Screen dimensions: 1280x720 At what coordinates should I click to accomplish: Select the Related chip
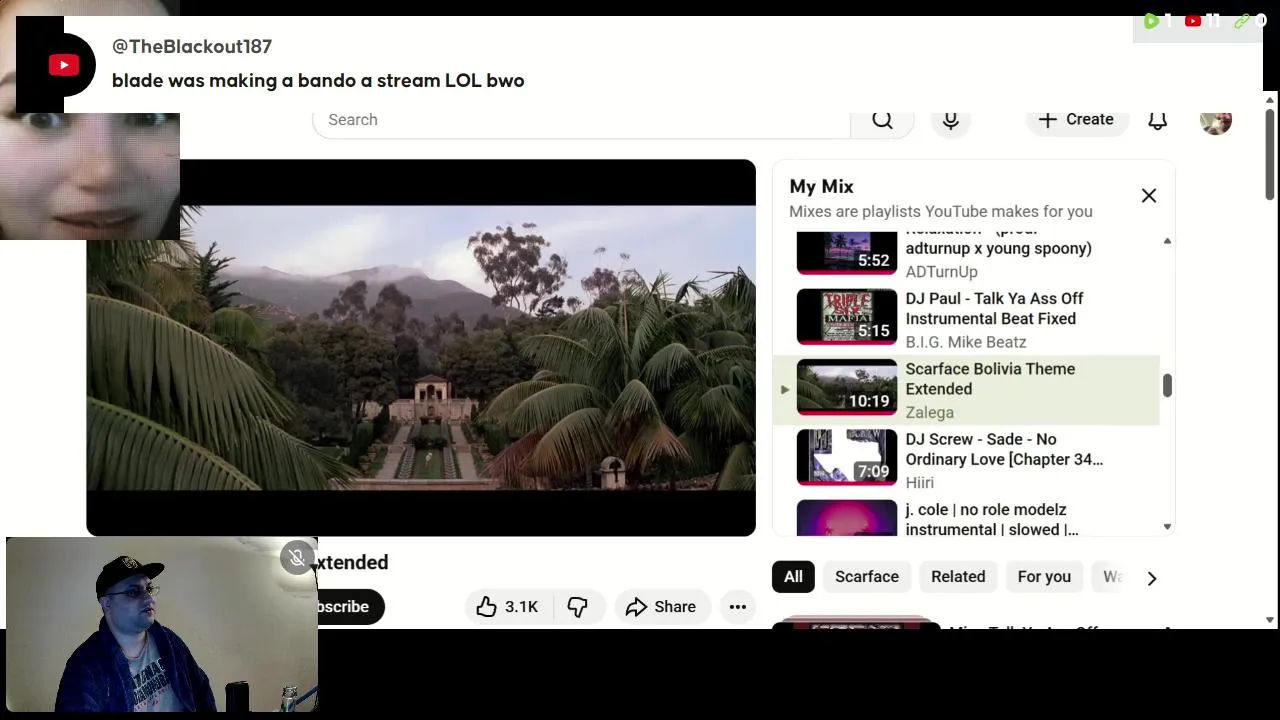[958, 577]
